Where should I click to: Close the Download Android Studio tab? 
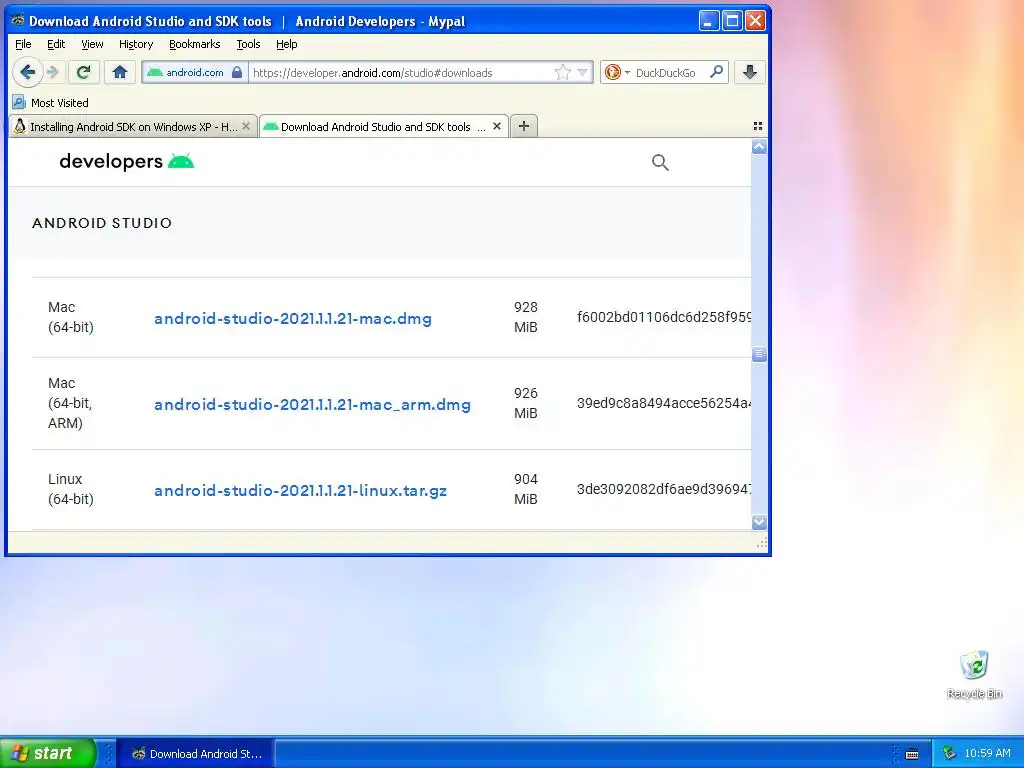(497, 126)
